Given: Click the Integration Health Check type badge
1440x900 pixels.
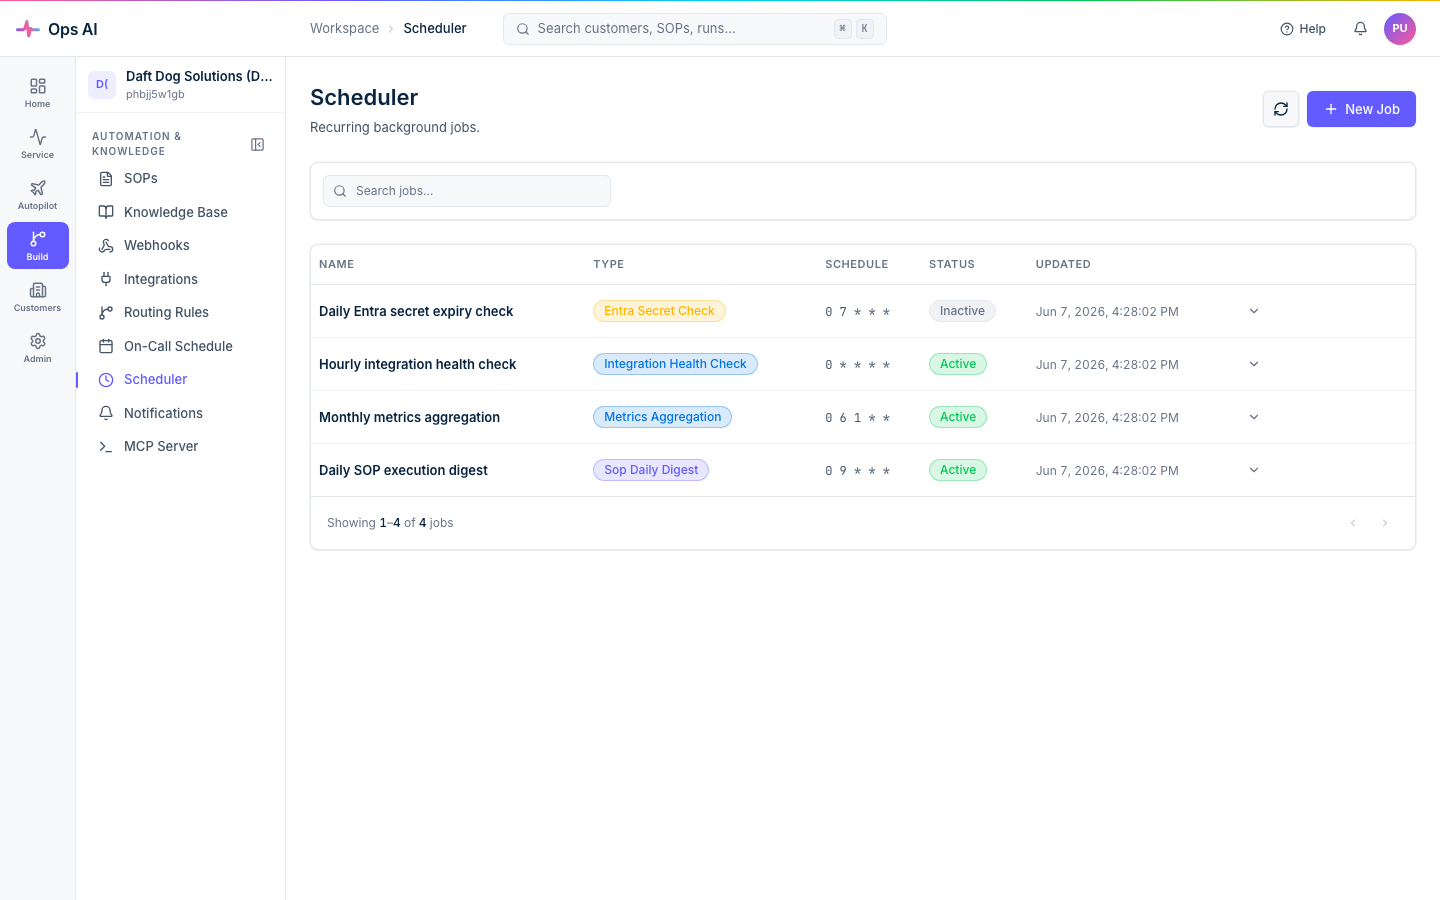Looking at the screenshot, I should click(675, 364).
